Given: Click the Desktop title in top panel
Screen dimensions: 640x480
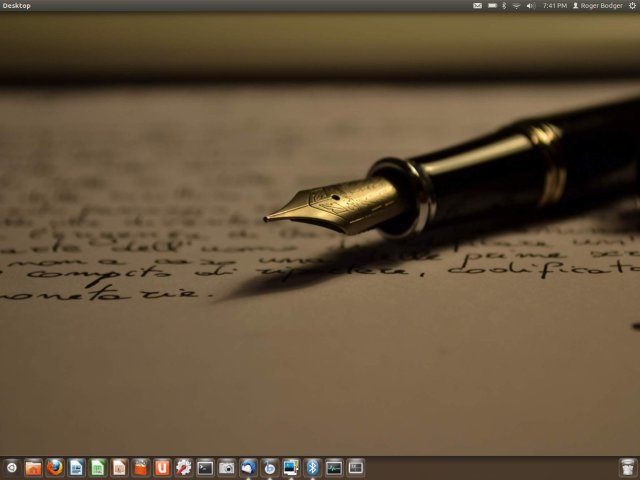Looking at the screenshot, I should (16, 6).
